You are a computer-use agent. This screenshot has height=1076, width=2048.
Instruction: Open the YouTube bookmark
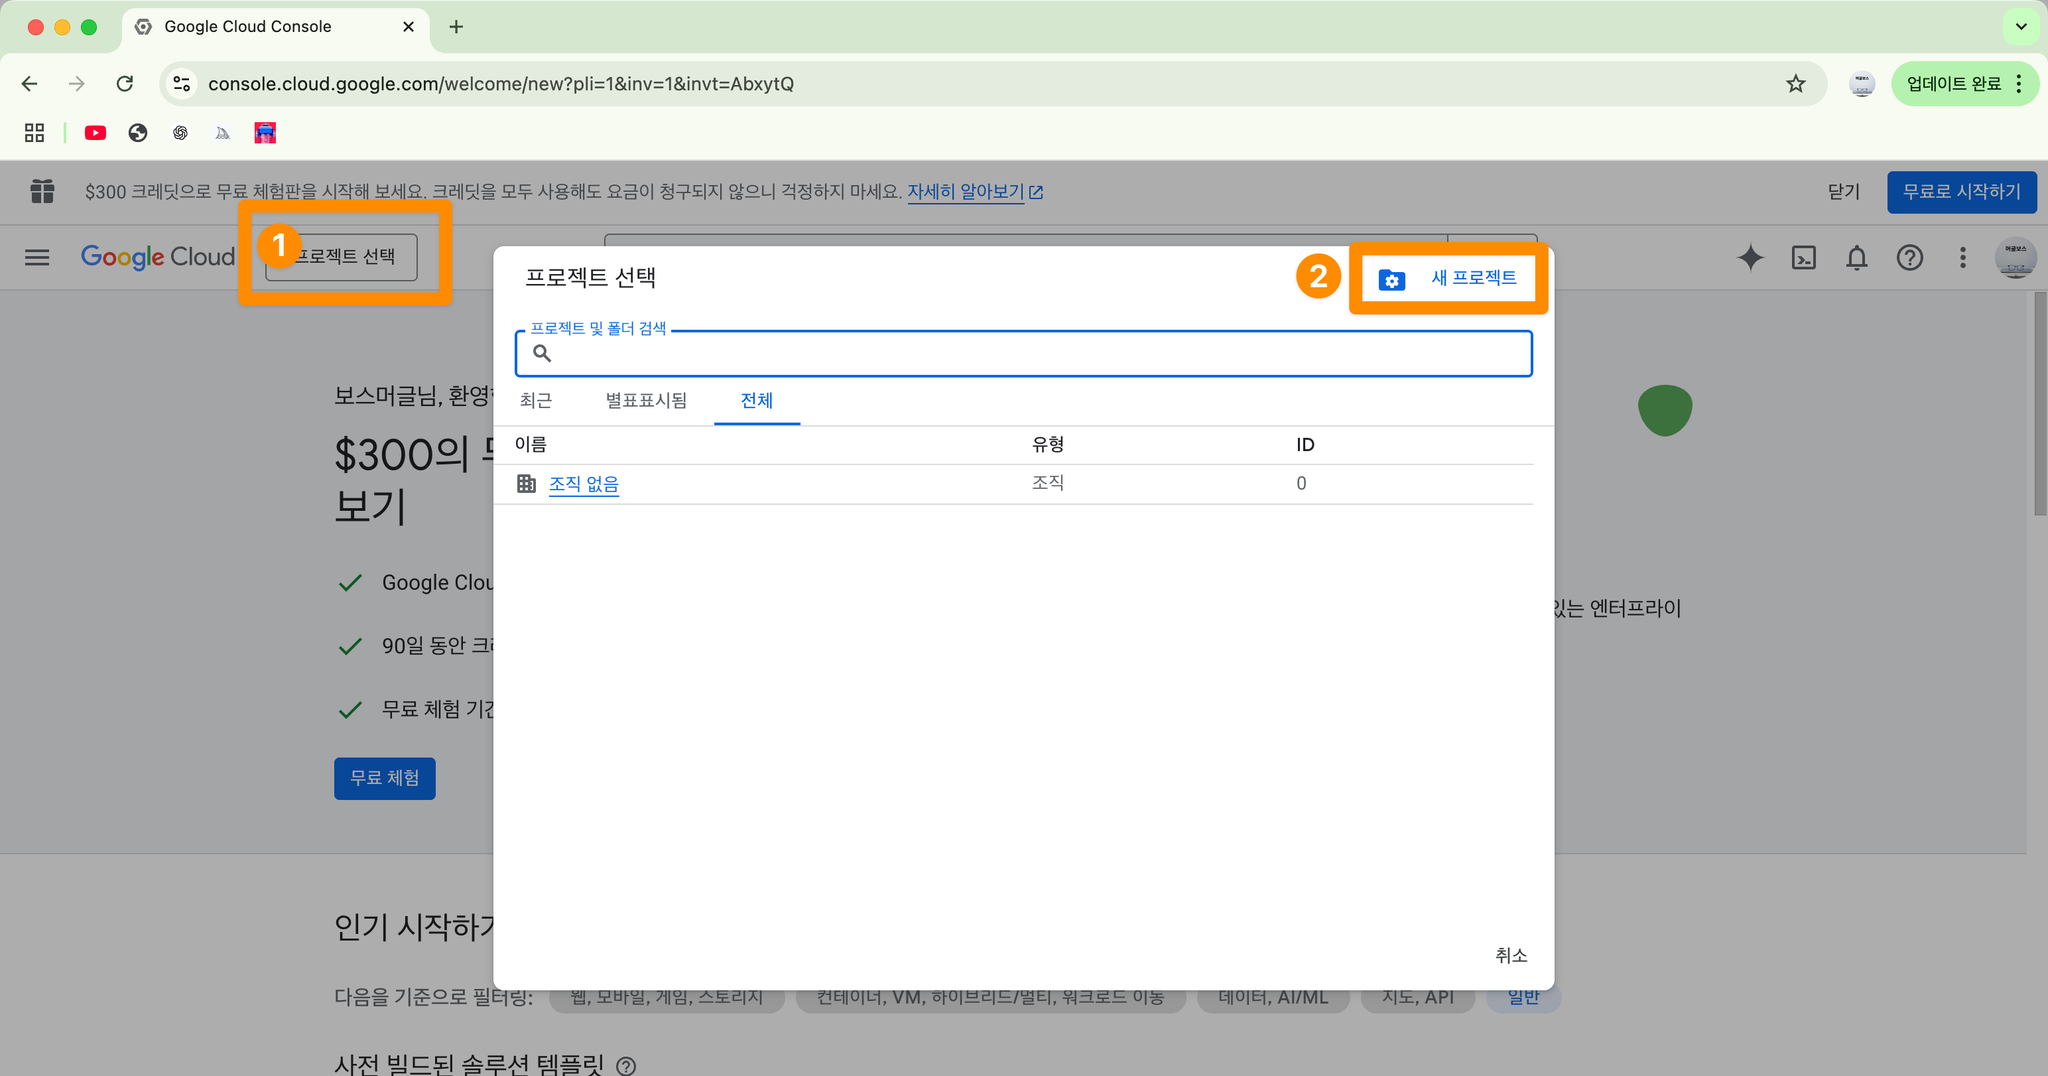tap(95, 133)
